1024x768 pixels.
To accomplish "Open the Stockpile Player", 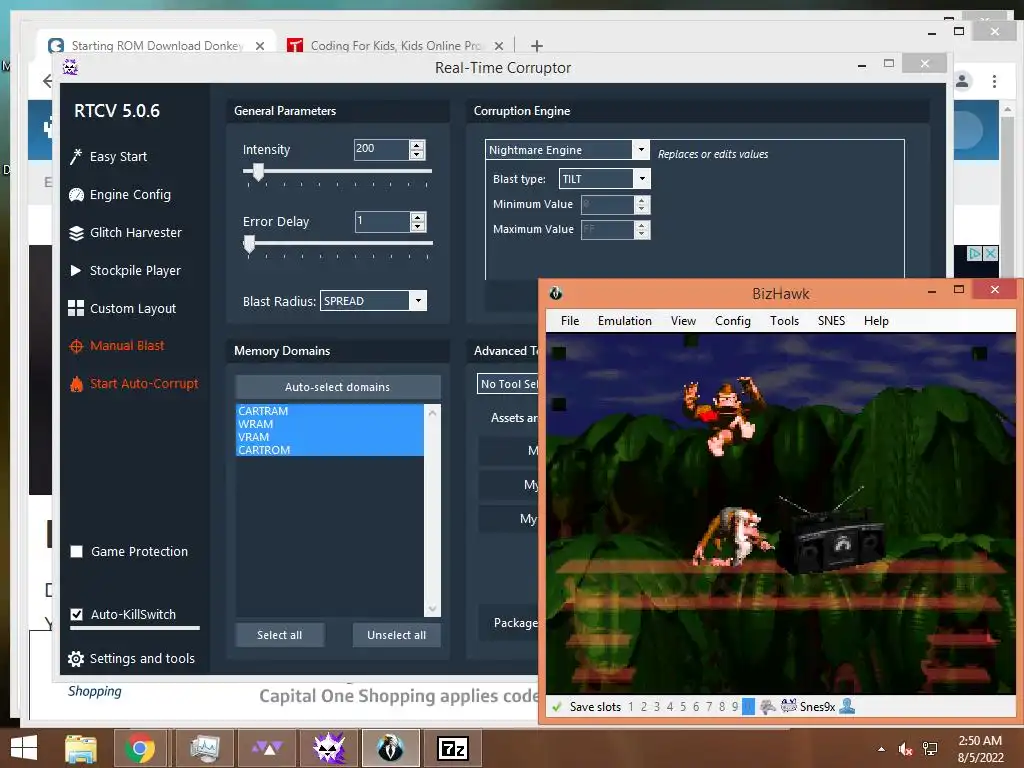I will [x=125, y=270].
